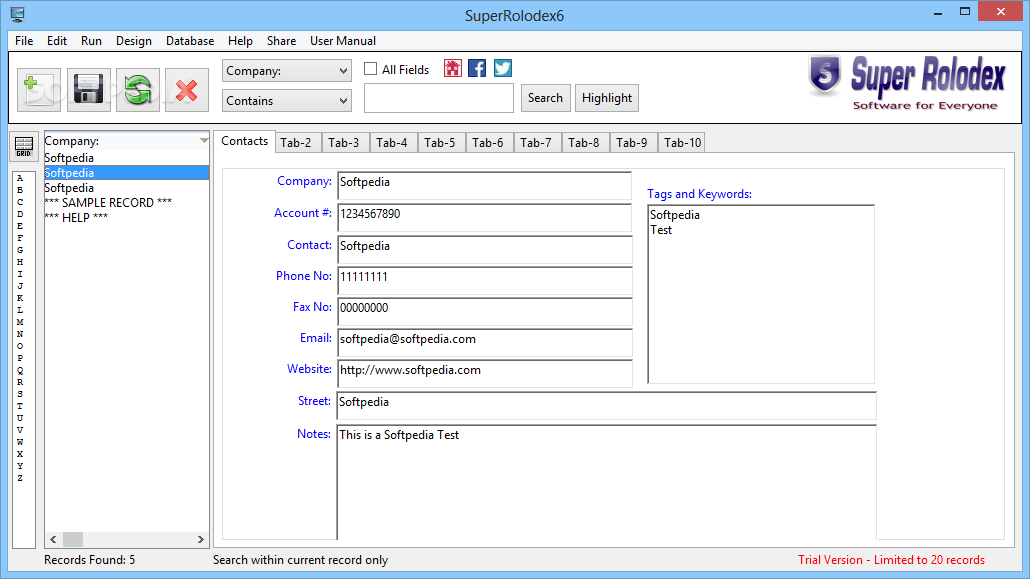Click the record list horizontal scrollbar thumb
1030x579 pixels.
[x=73, y=540]
